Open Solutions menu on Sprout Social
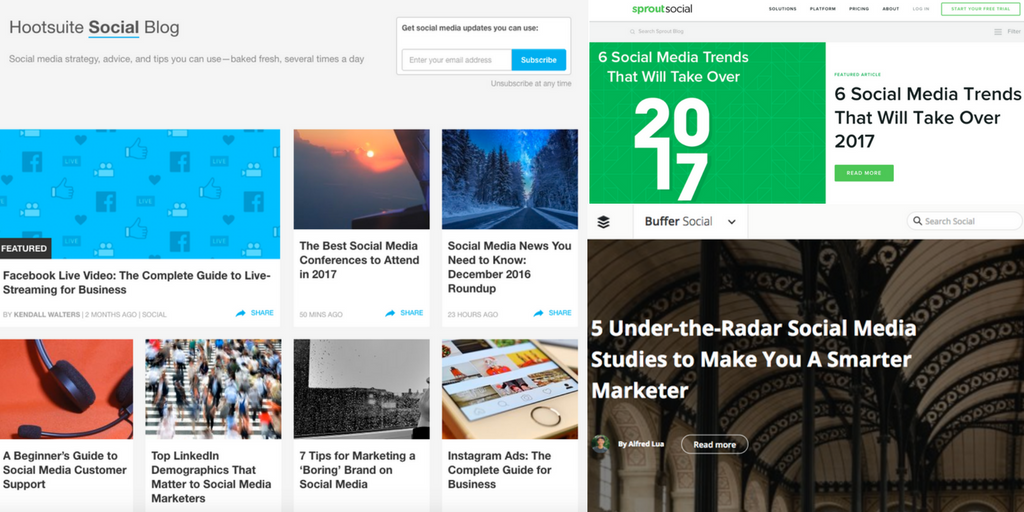The image size is (1024, 512). point(782,9)
